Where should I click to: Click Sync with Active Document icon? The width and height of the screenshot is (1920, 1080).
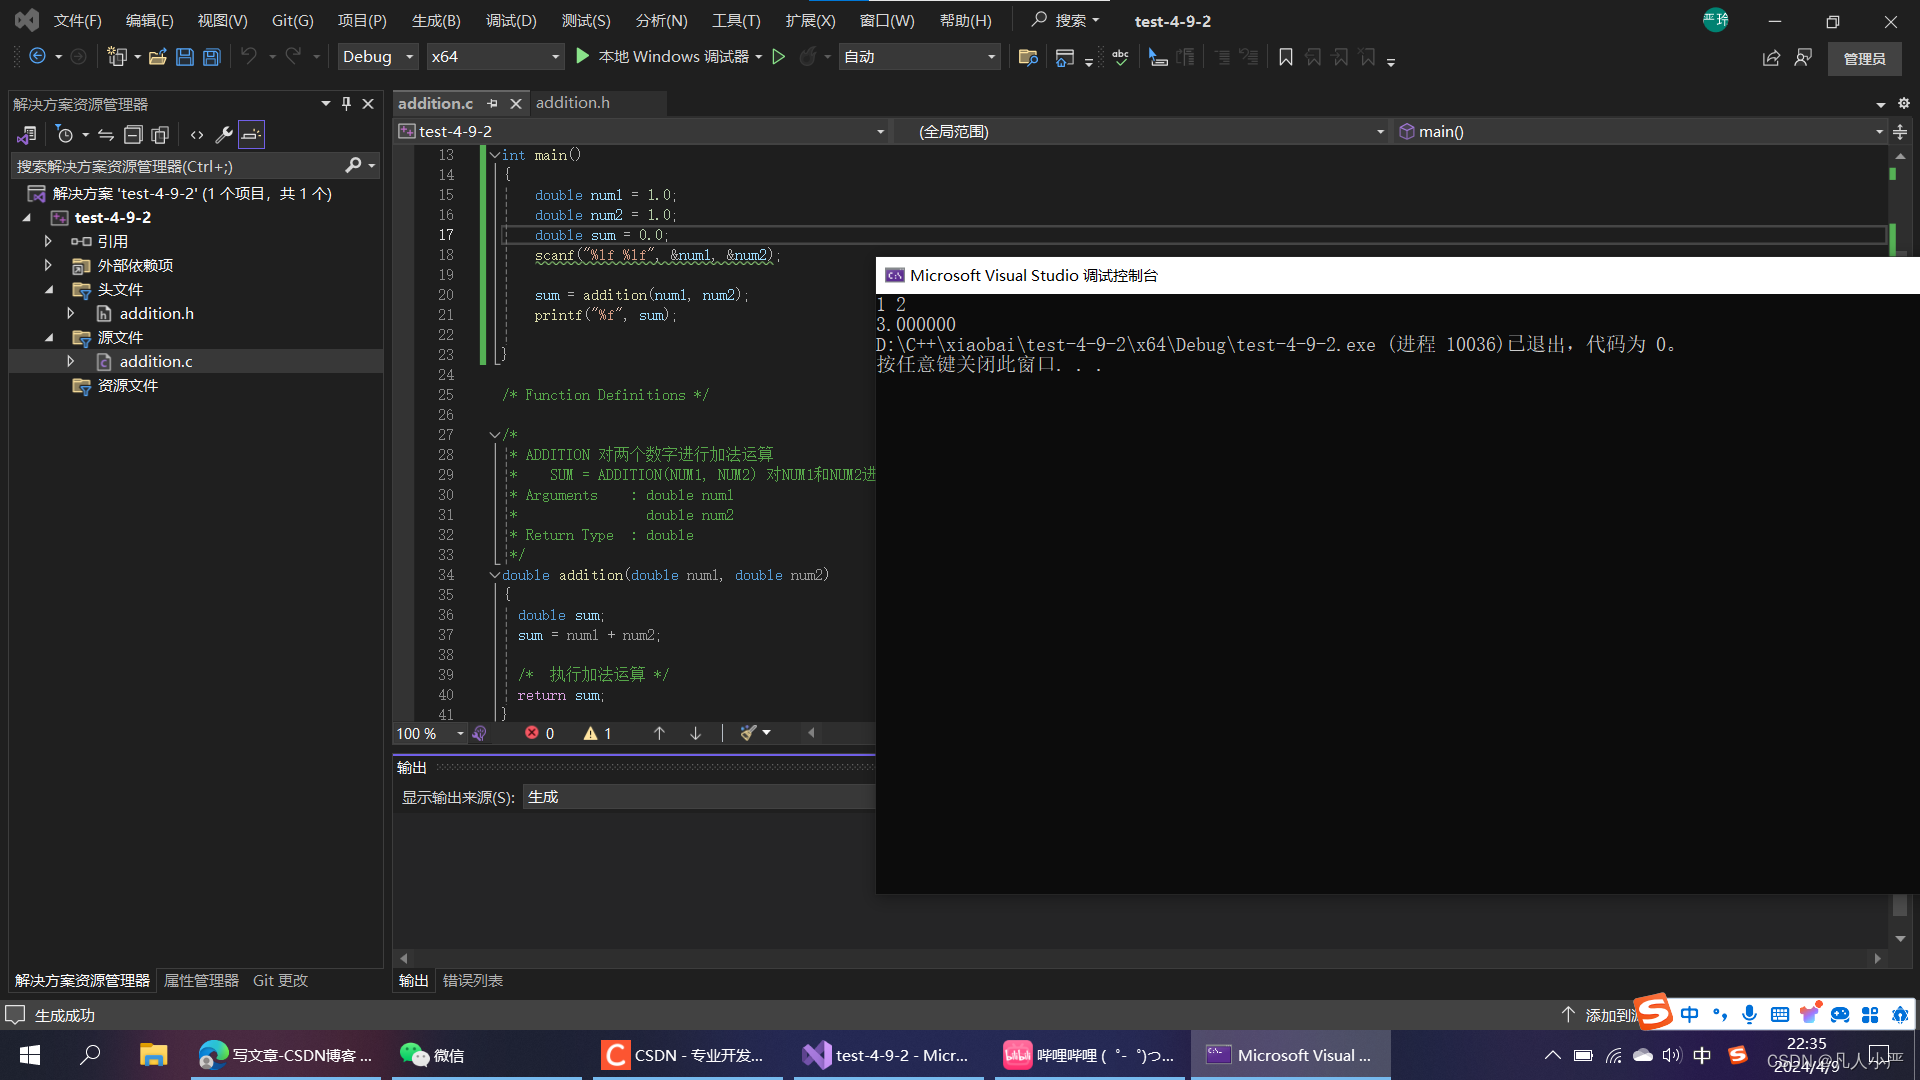pyautogui.click(x=106, y=134)
